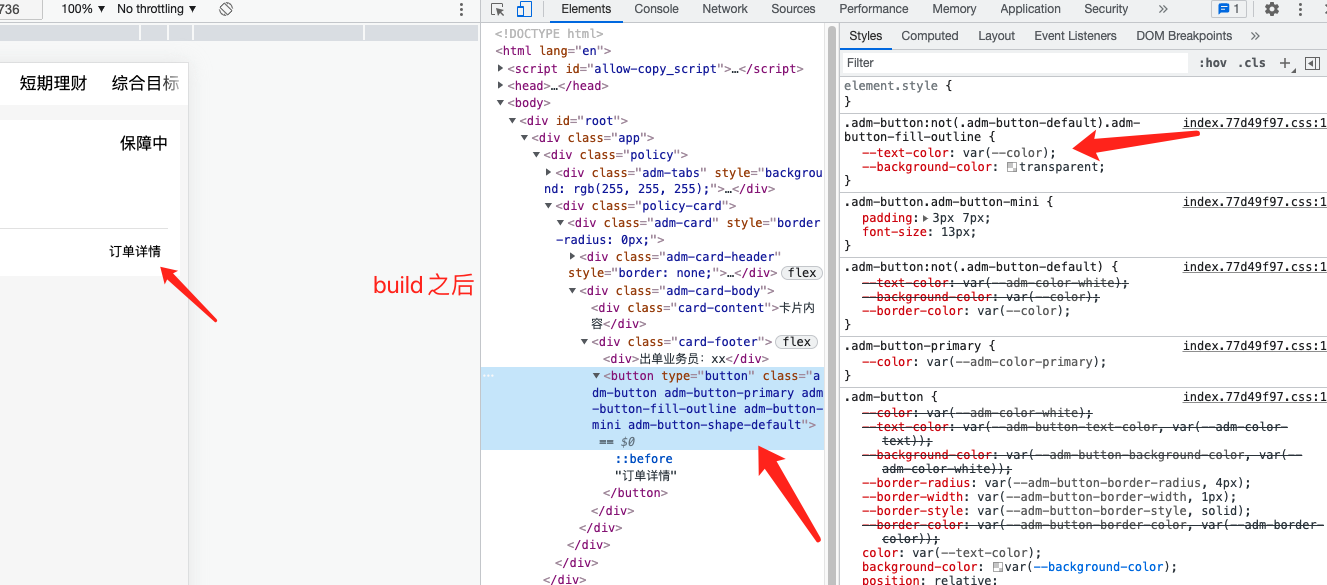Toggle the computed styles sidebar icon
The image size is (1327, 585).
(x=1312, y=63)
